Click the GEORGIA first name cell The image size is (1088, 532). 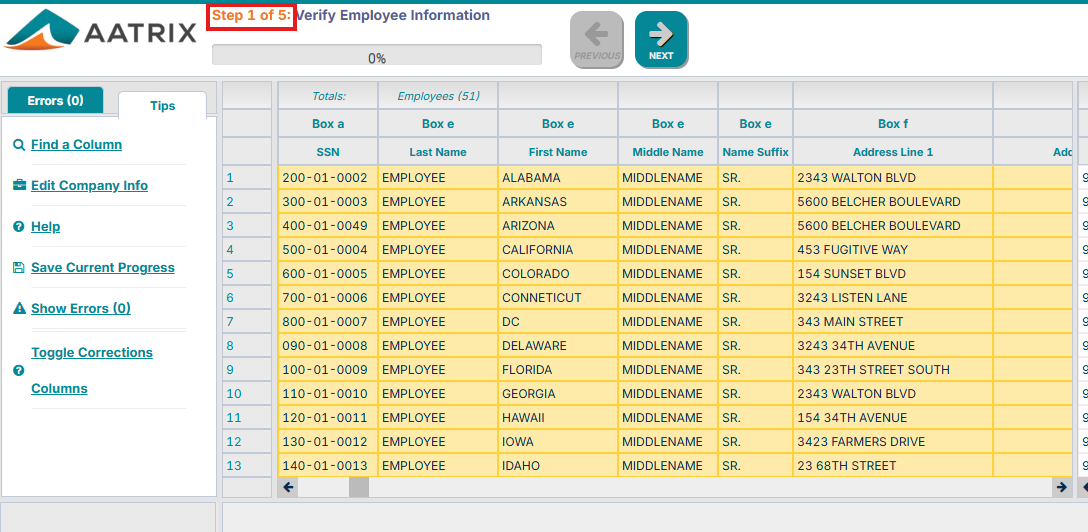pyautogui.click(x=558, y=393)
